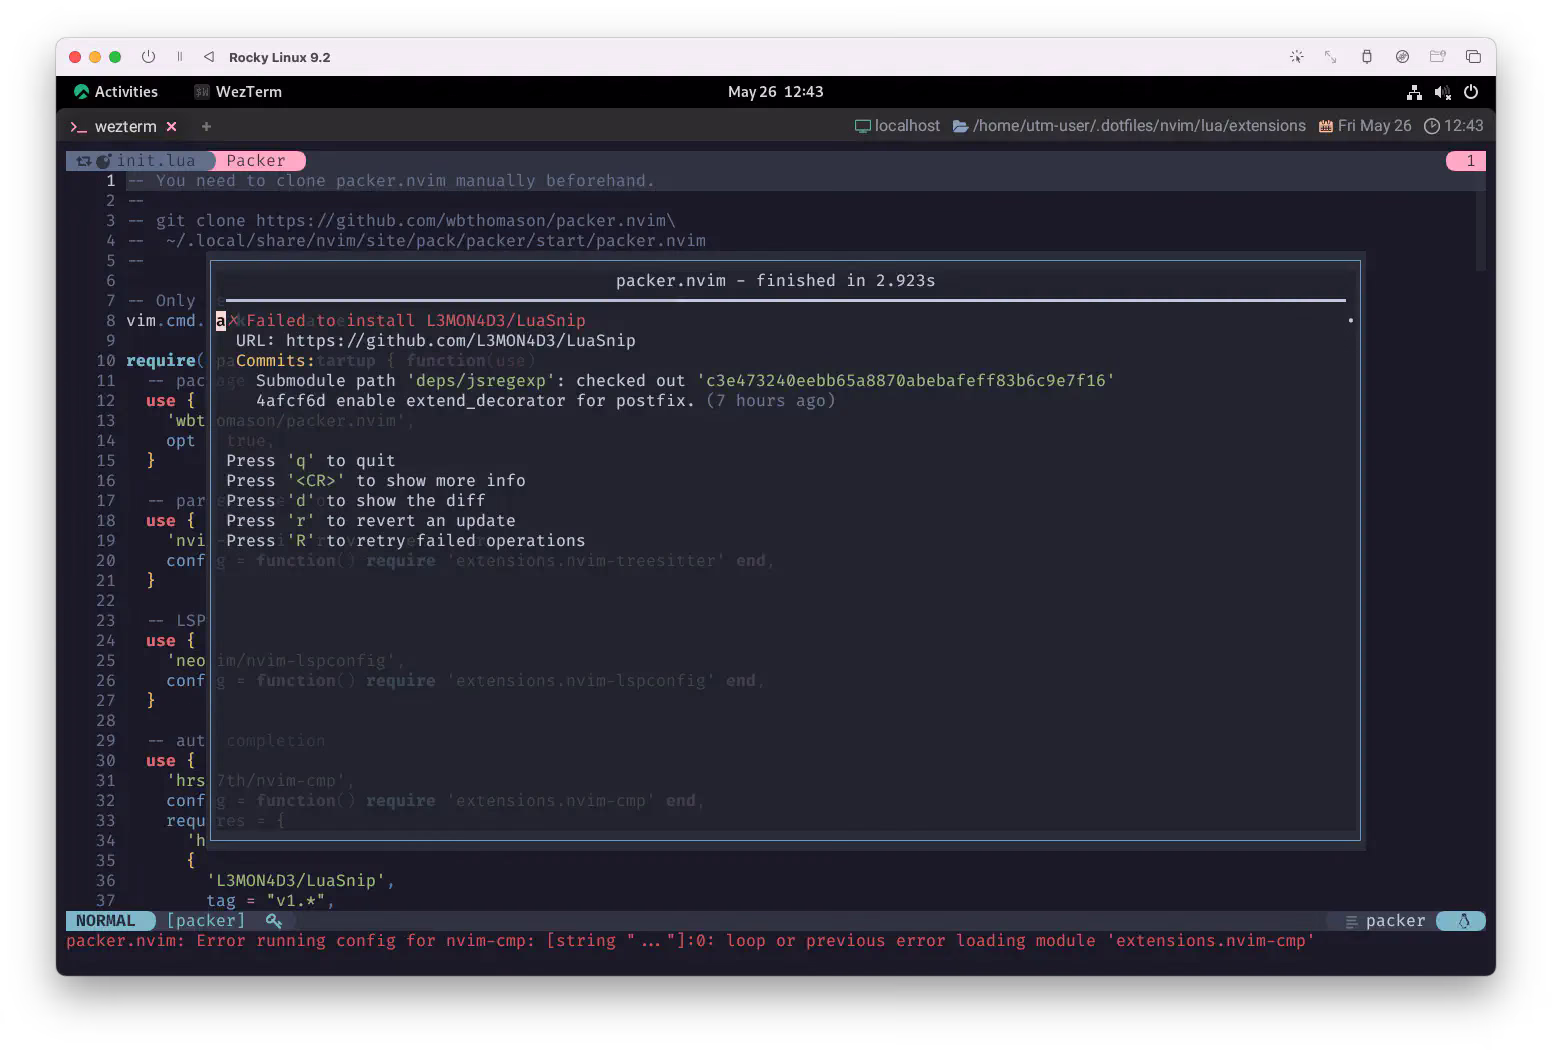Click the "Press 'q' to quit" hint
The width and height of the screenshot is (1552, 1050).
click(311, 461)
